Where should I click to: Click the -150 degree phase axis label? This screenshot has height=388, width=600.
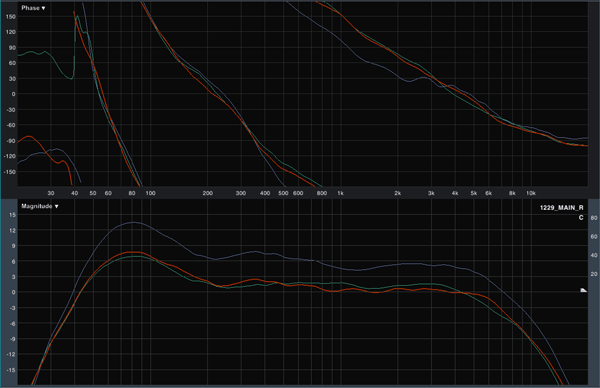point(10,172)
